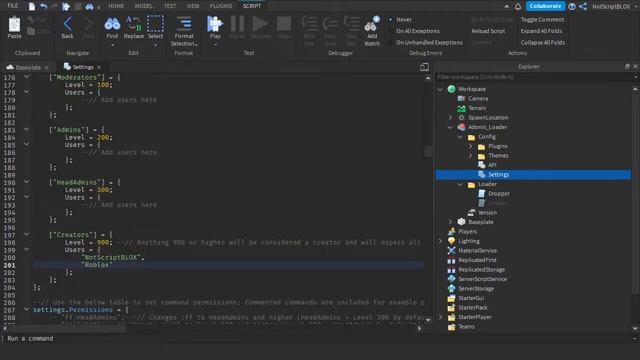The image size is (640, 360).
Task: Select the Dropper script in Explorer
Action: click(x=499, y=193)
